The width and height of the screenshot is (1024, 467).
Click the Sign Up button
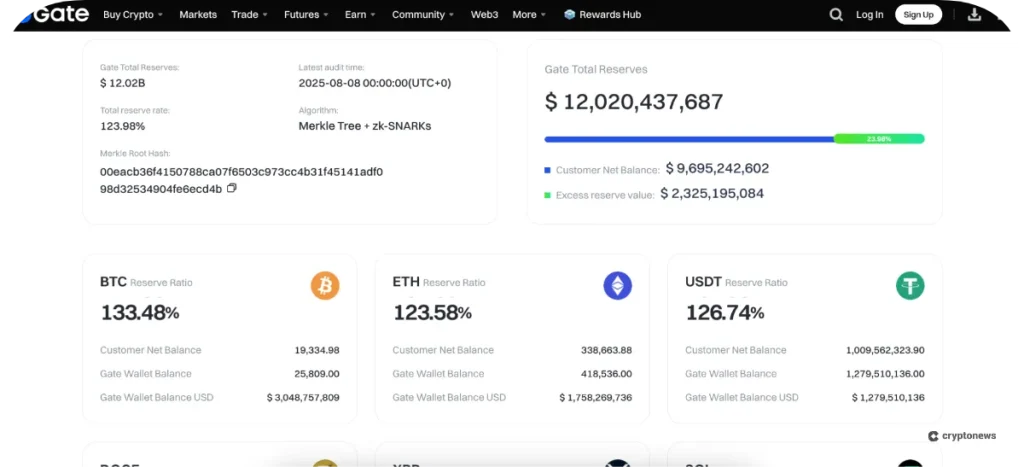coord(918,14)
